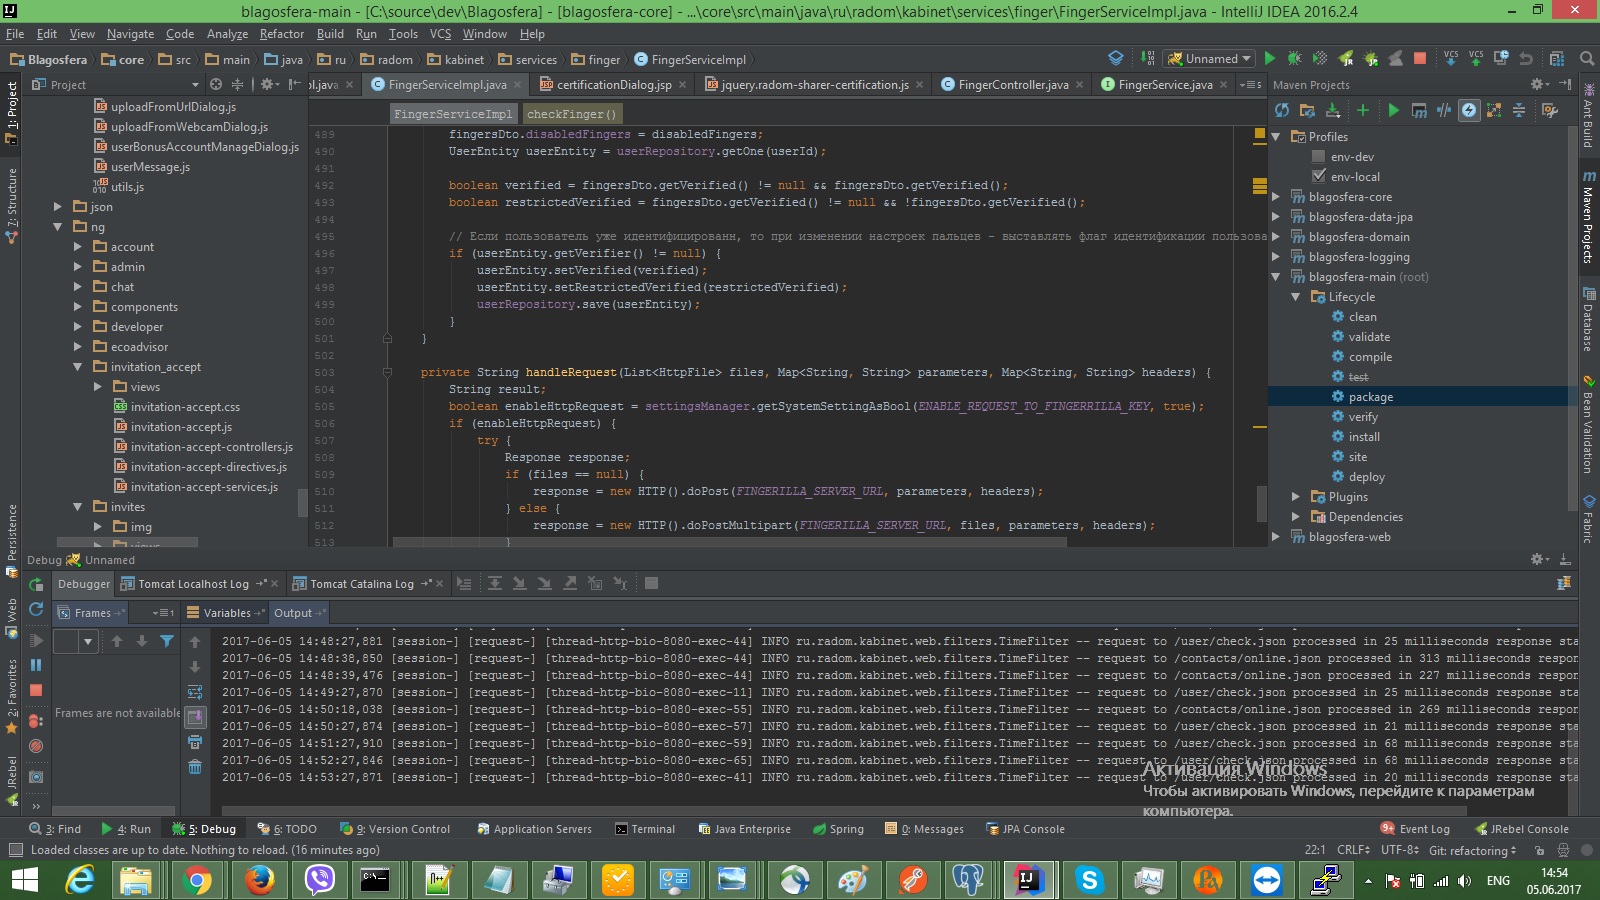Reimport all Maven projects
Viewport: 1600px width, 900px height.
(x=1283, y=110)
